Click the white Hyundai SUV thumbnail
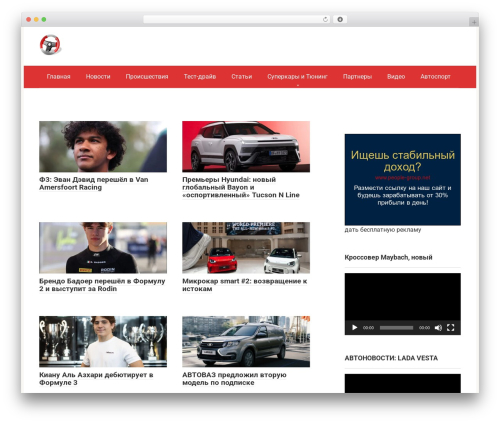Image resolution: width=500 pixels, height=423 pixels. click(x=246, y=147)
